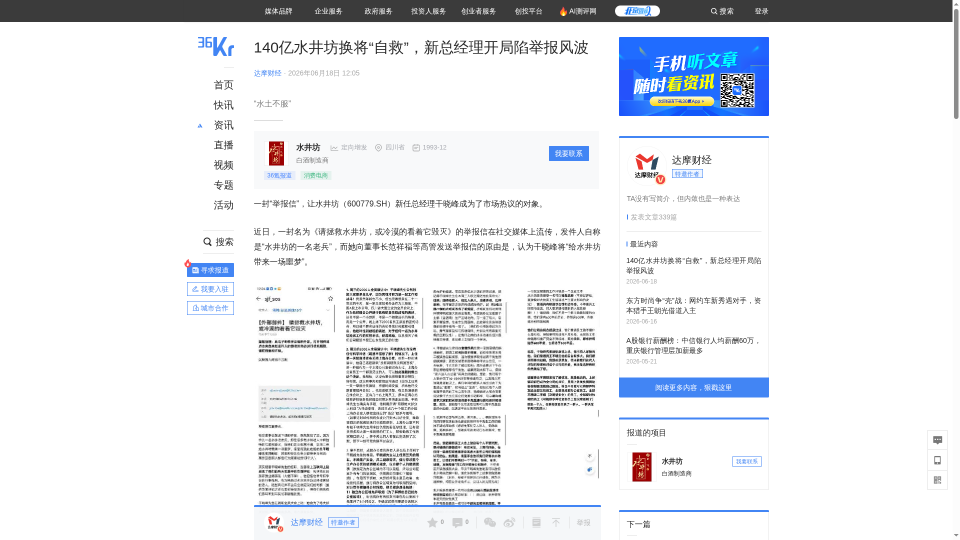
Task: Go to 视频 in the sidebar
Action: tap(223, 165)
